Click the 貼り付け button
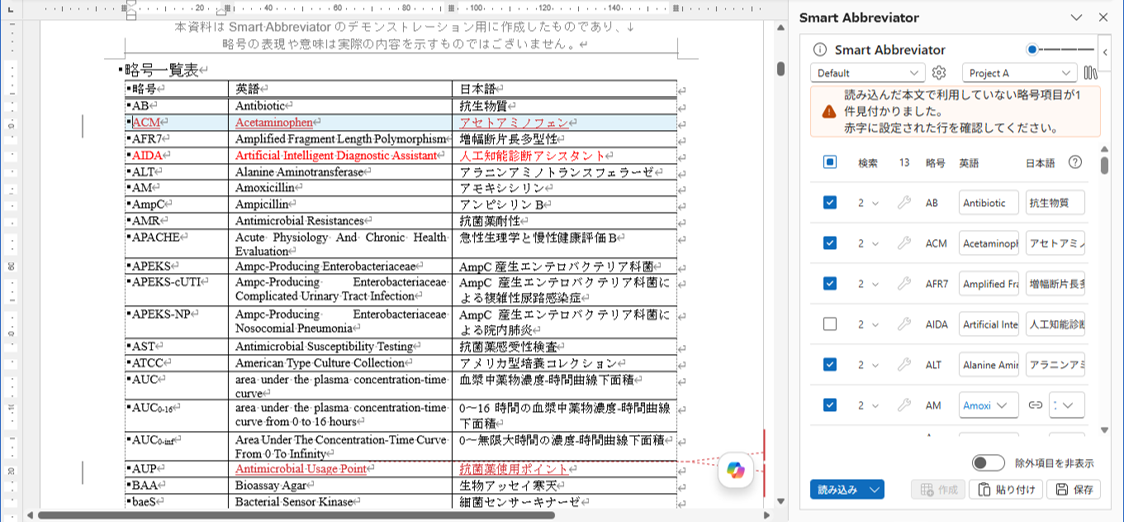This screenshot has height=522, width=1124. click(x=1006, y=490)
